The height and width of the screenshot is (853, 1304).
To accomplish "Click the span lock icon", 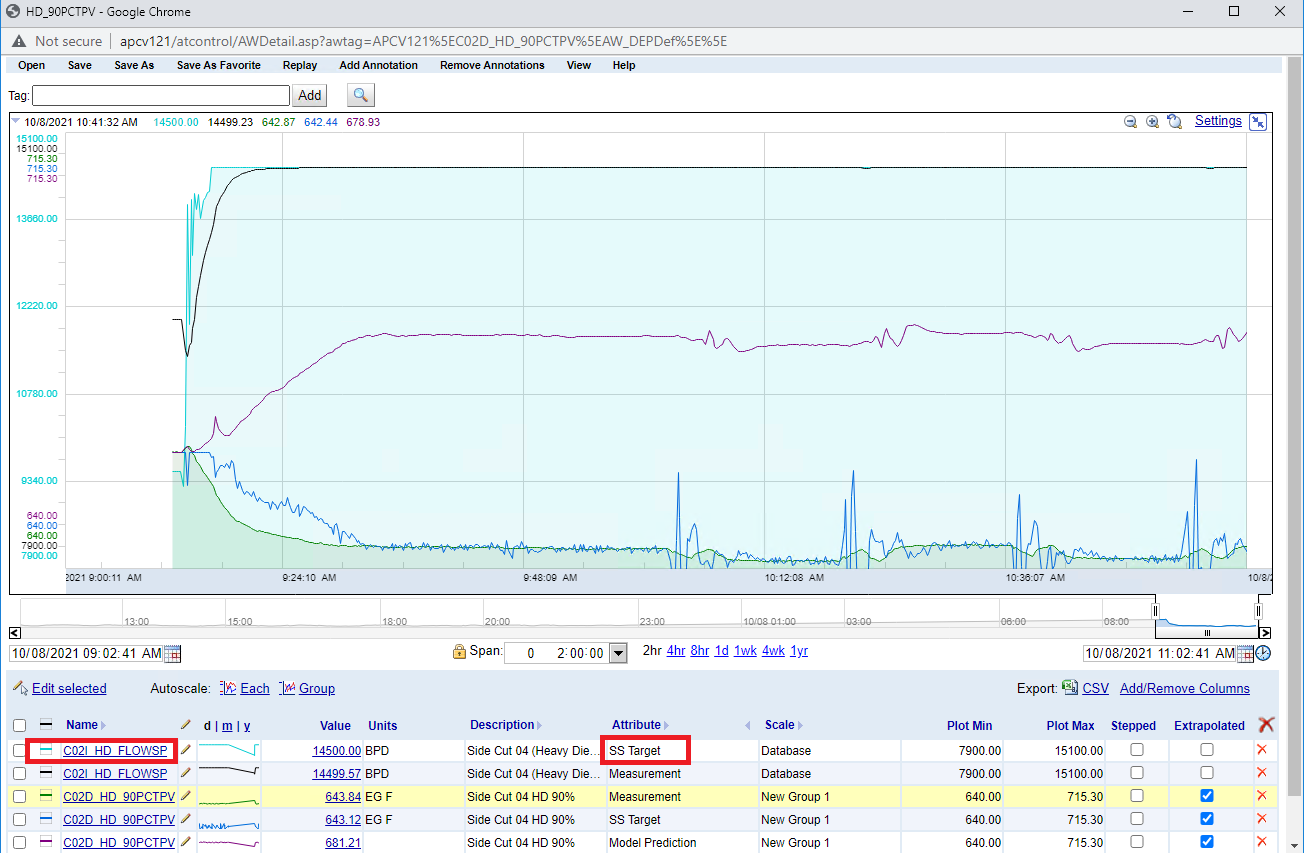I will click(460, 652).
